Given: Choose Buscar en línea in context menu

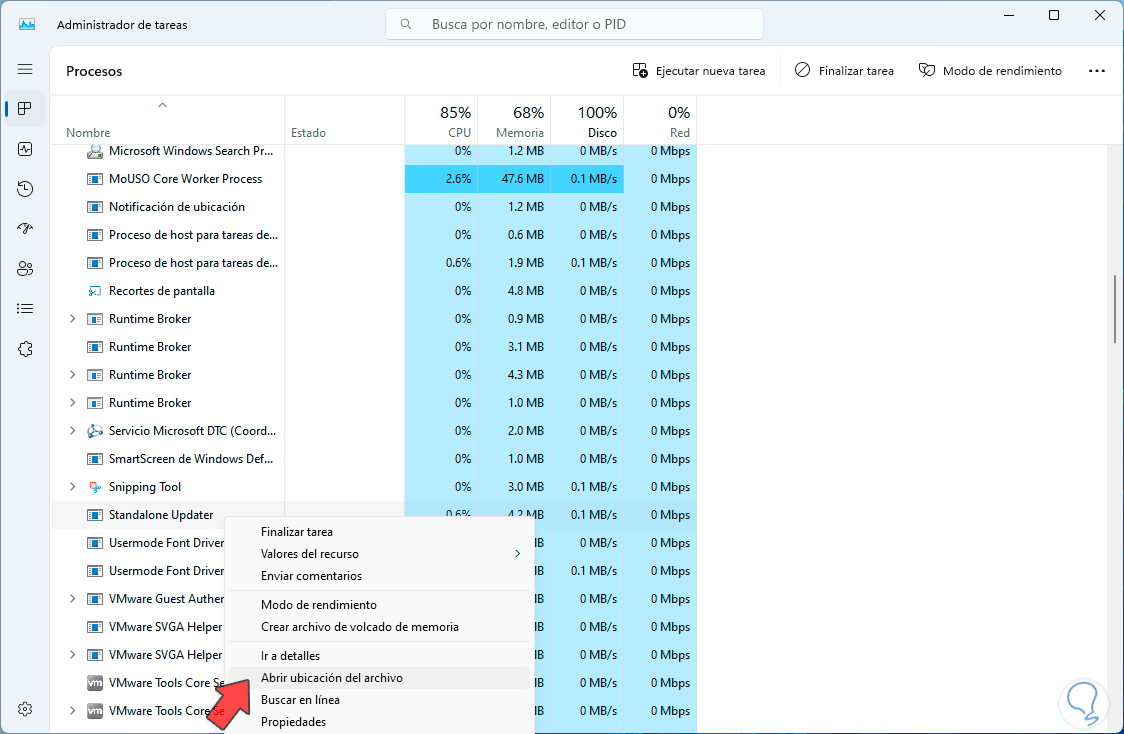Looking at the screenshot, I should 379,700.
